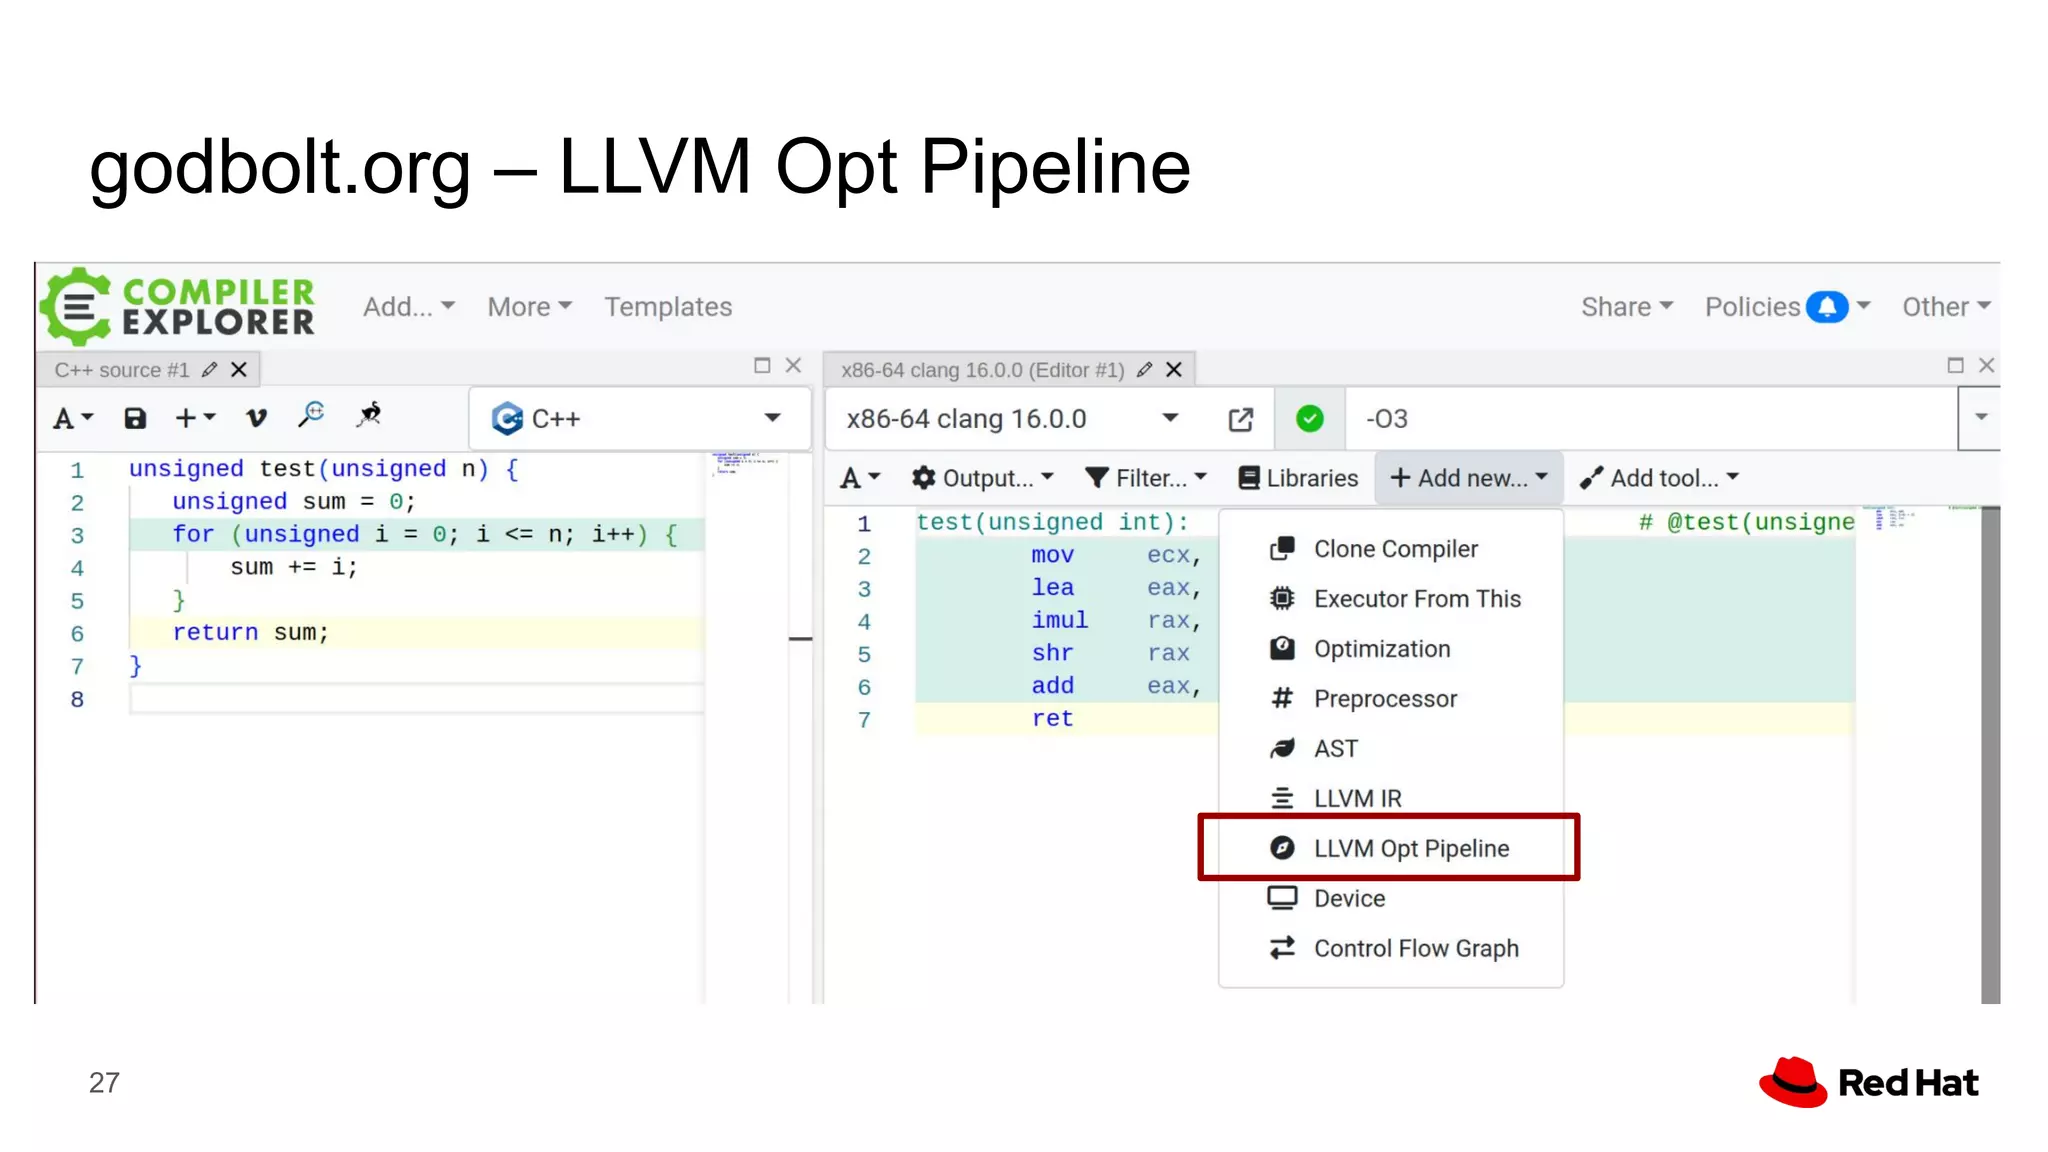Screen dimensions: 2048x1152
Task: Open the x86-64 clang 16.0.0 compiler selector
Action: click(1013, 418)
